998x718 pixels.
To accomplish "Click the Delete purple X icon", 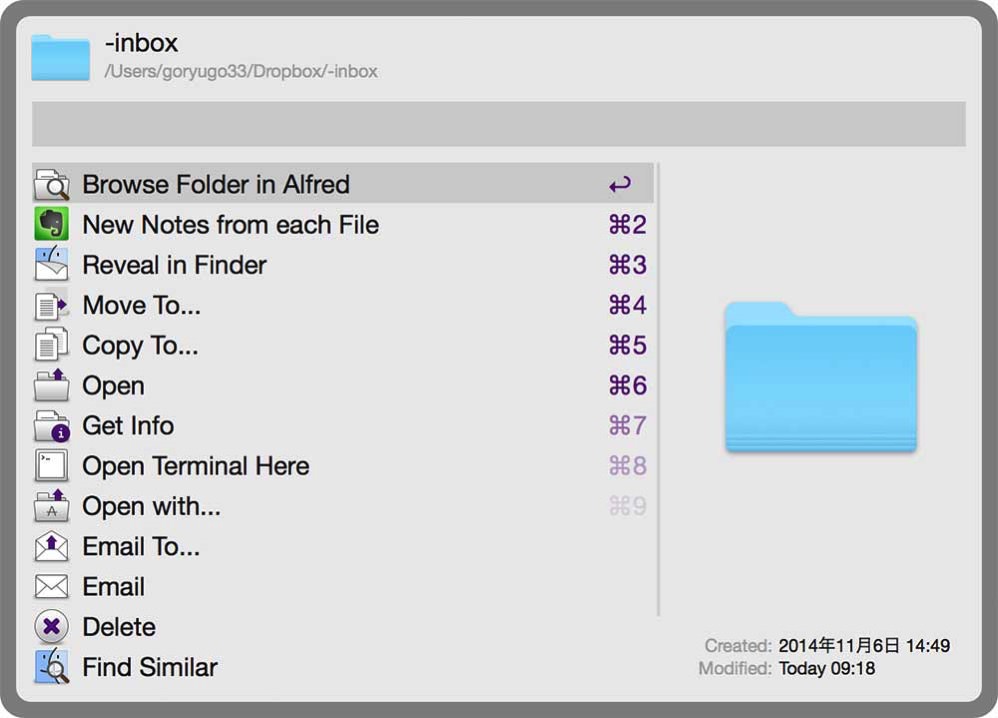I will pos(51,627).
